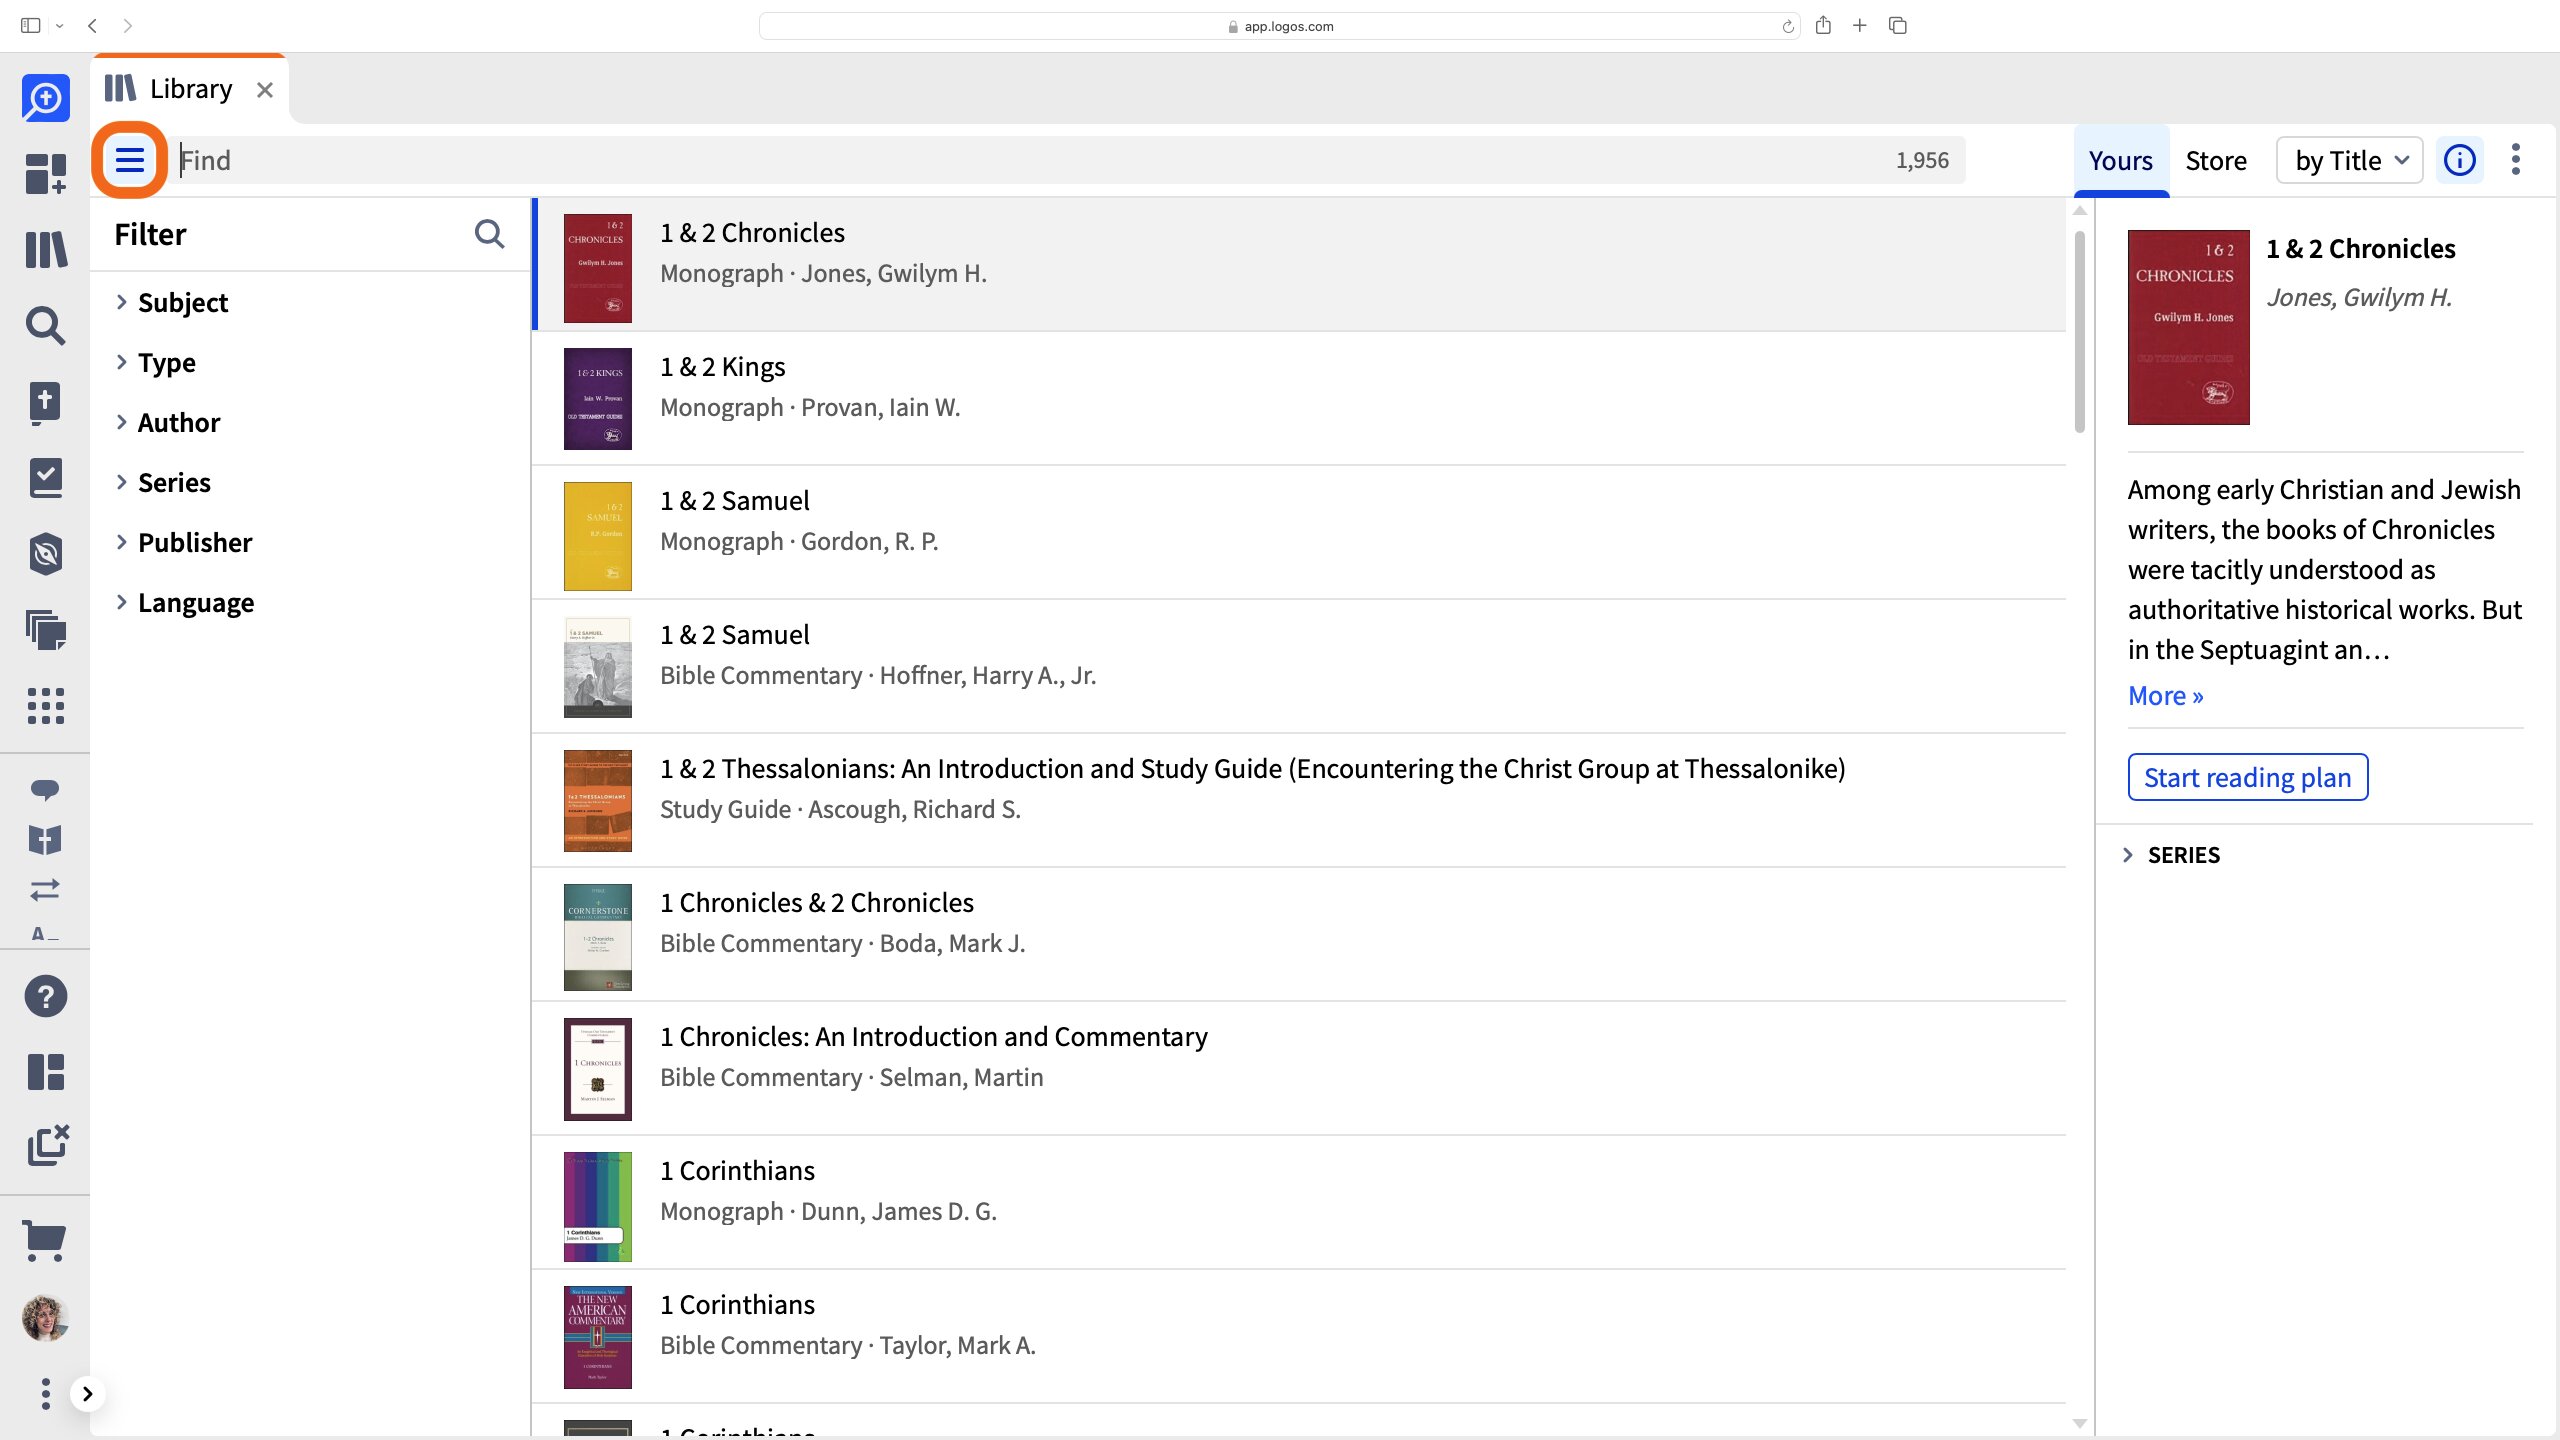Click the scrollbar up arrow
The height and width of the screenshot is (1440, 2560).
tap(2080, 211)
